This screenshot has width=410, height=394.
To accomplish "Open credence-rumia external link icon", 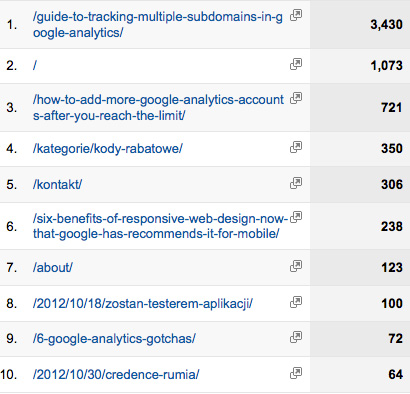I will [296, 373].
